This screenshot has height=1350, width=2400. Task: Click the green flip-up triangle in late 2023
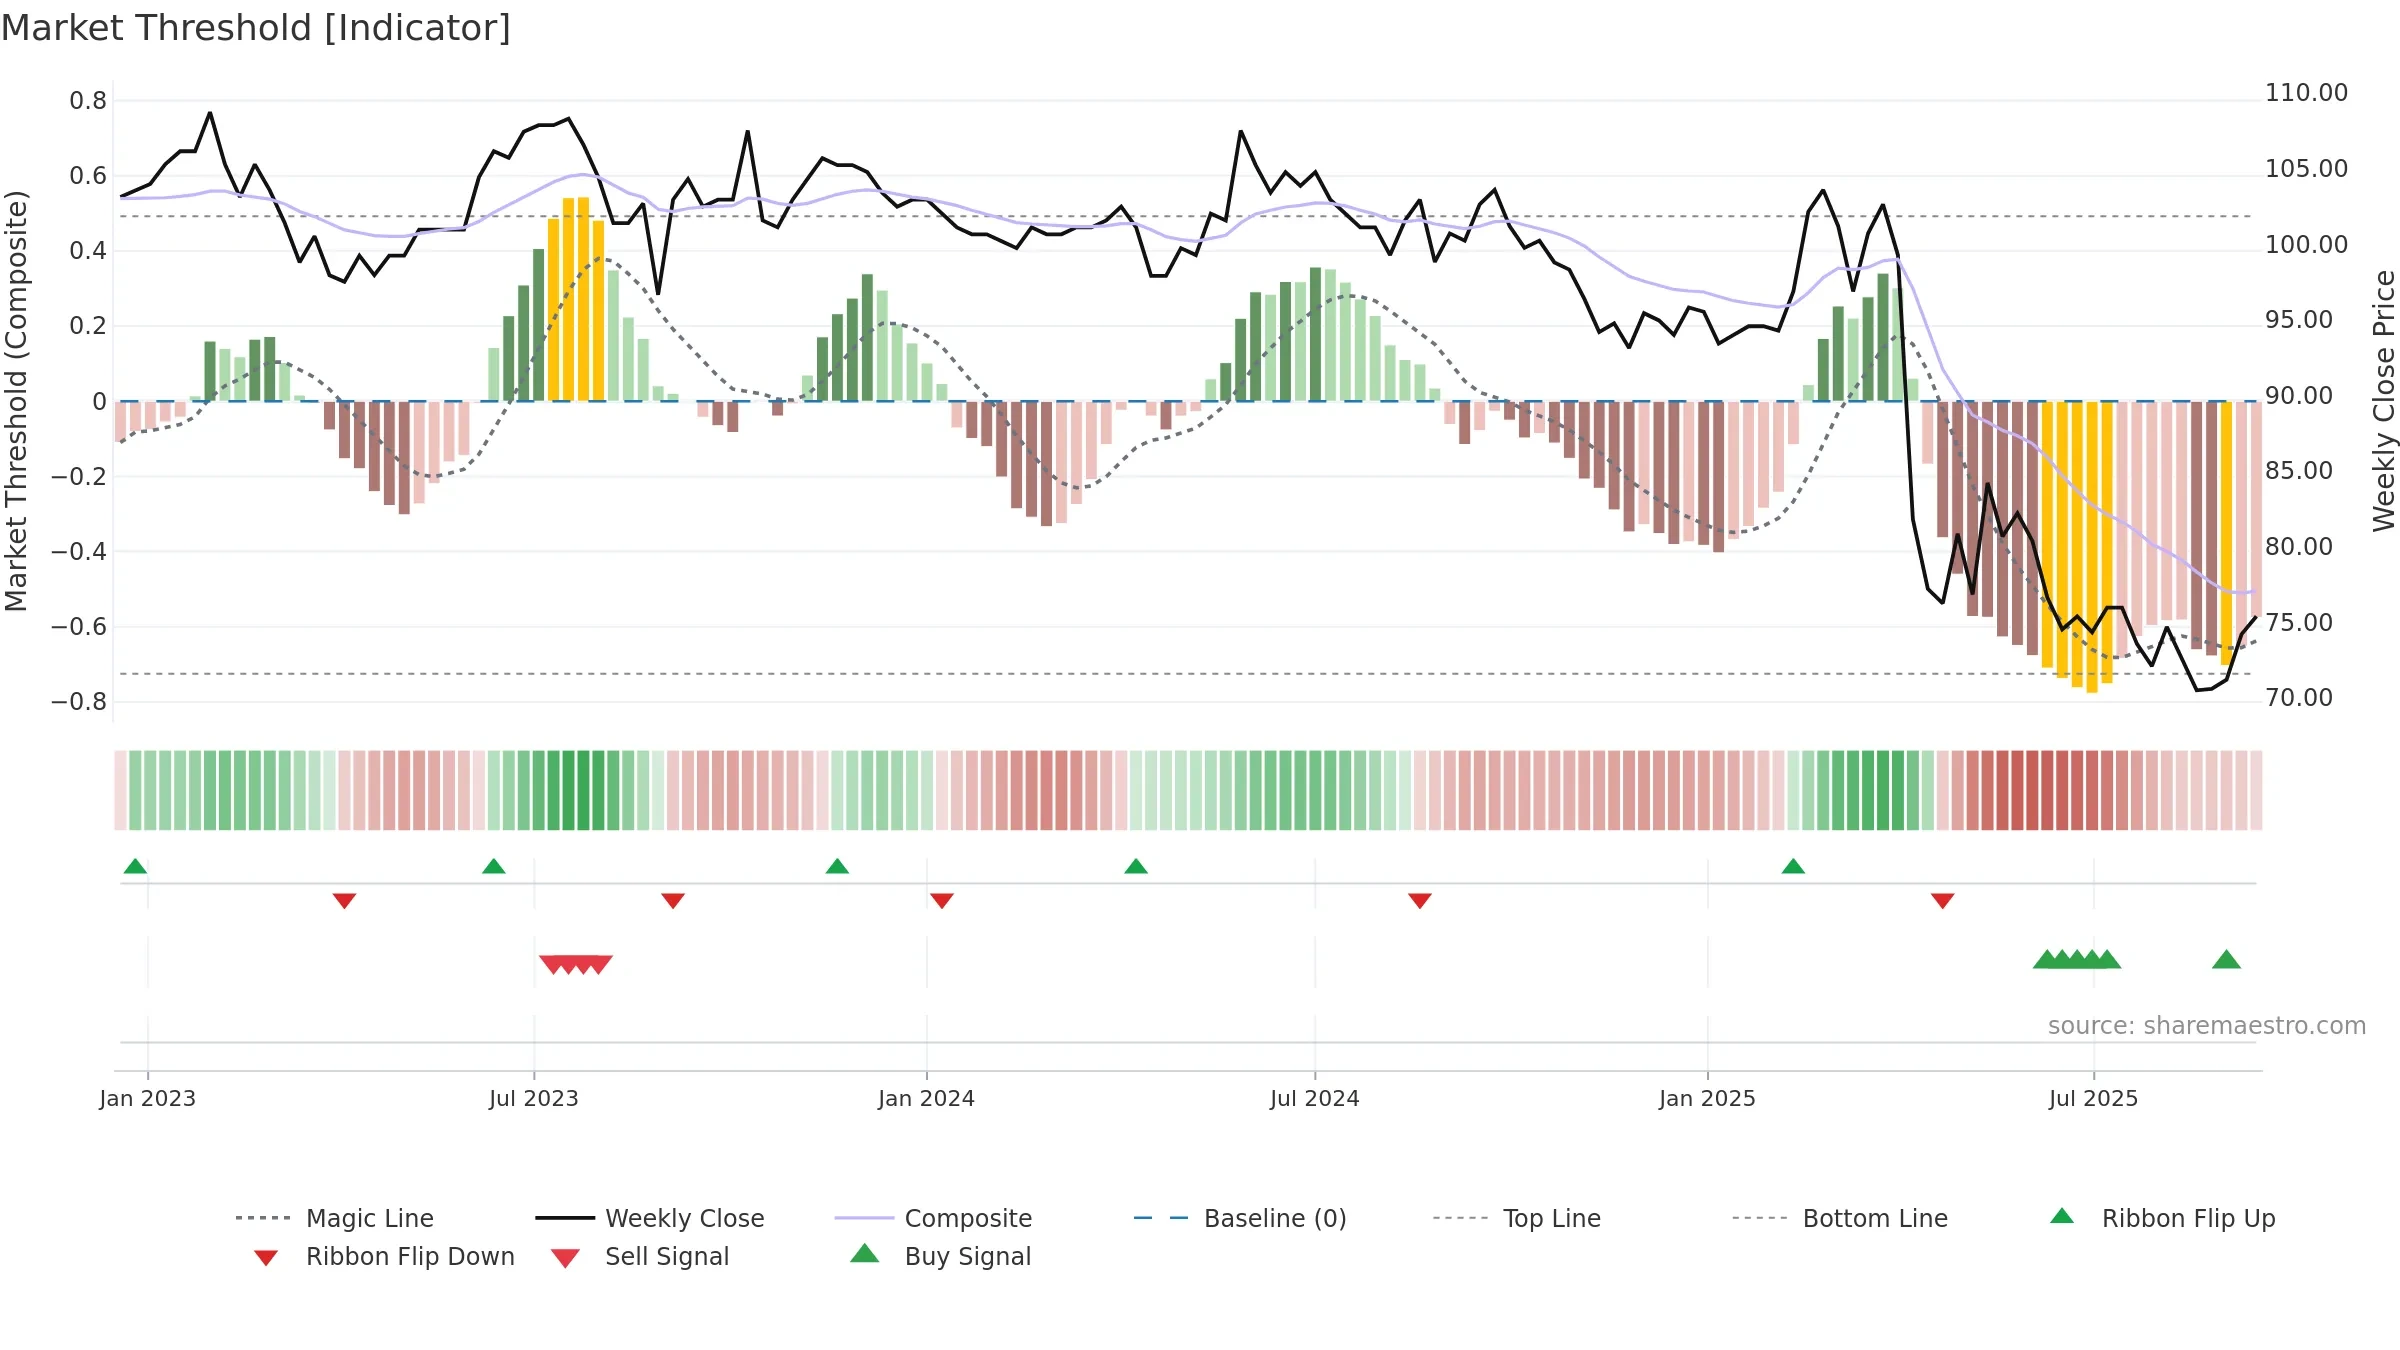point(837,866)
